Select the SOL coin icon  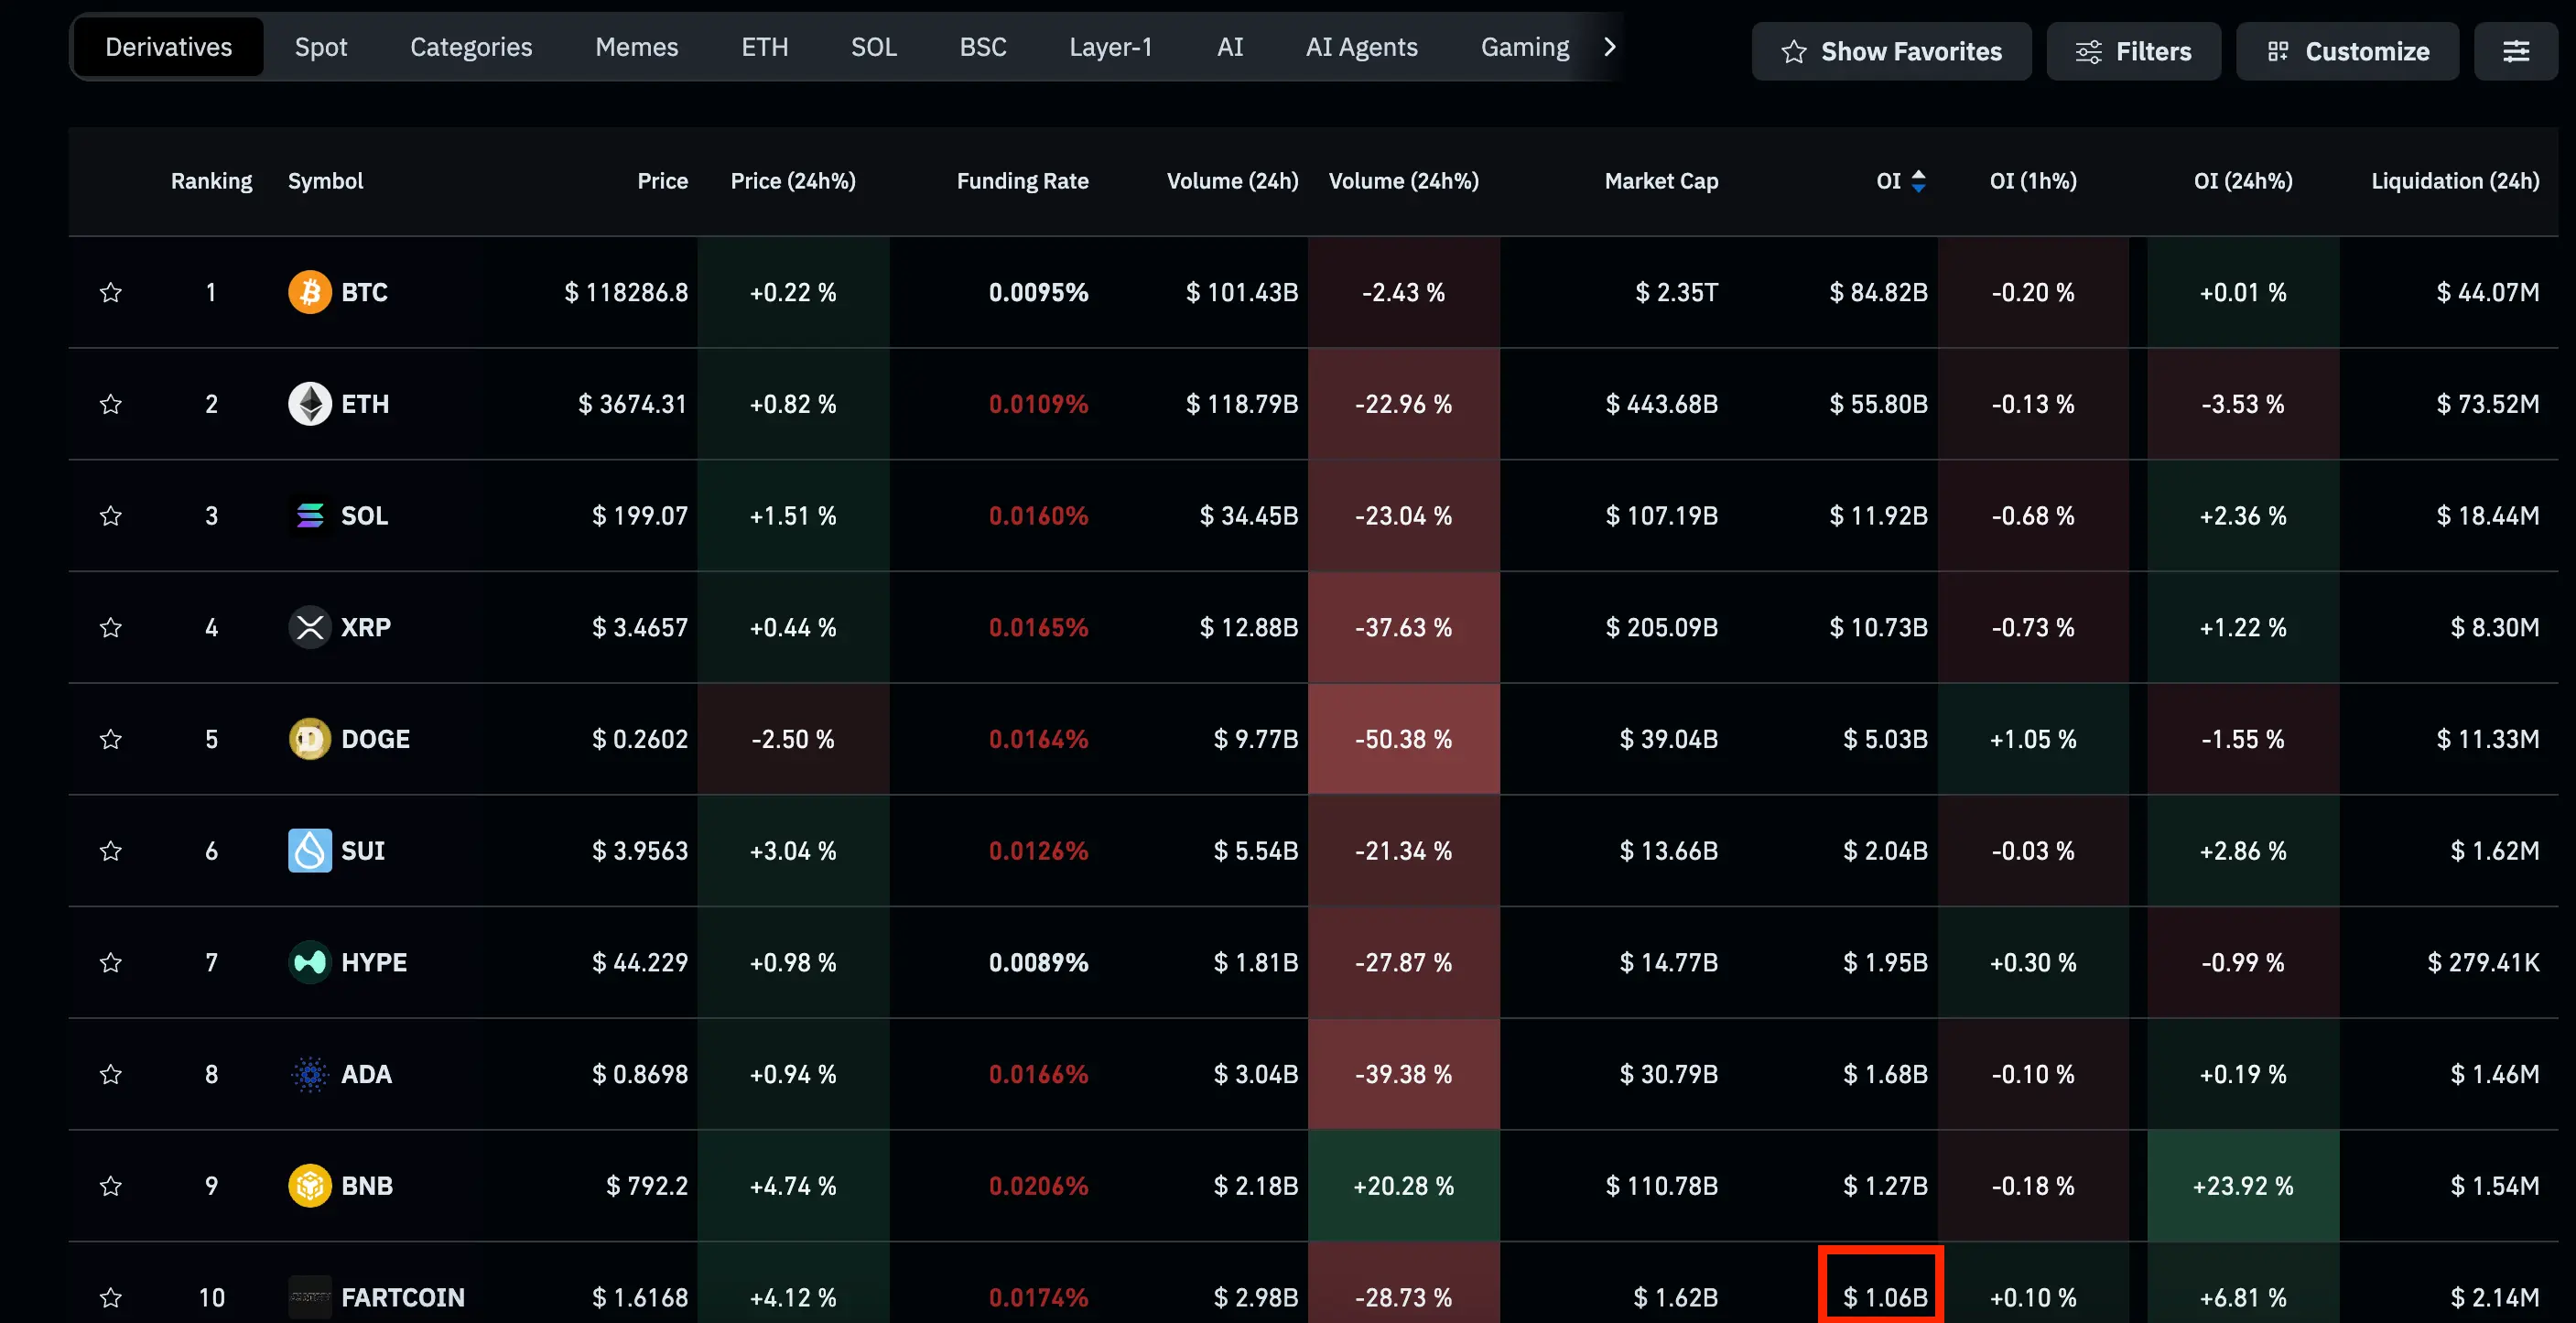pyautogui.click(x=310, y=516)
